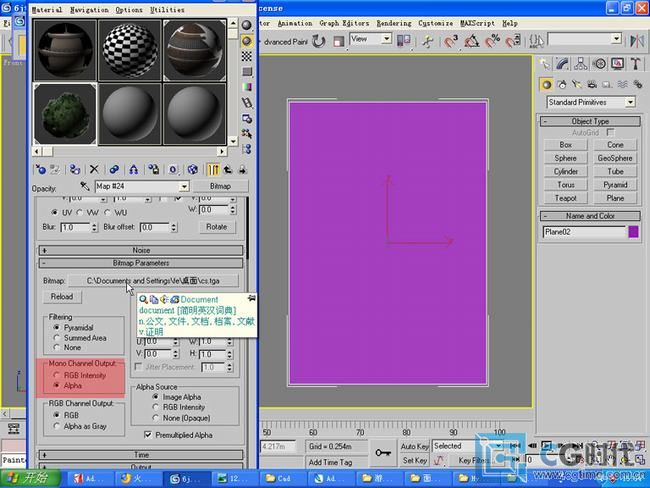Open the Utilities hammer panel tab
The width and height of the screenshot is (650, 488).
(x=635, y=63)
